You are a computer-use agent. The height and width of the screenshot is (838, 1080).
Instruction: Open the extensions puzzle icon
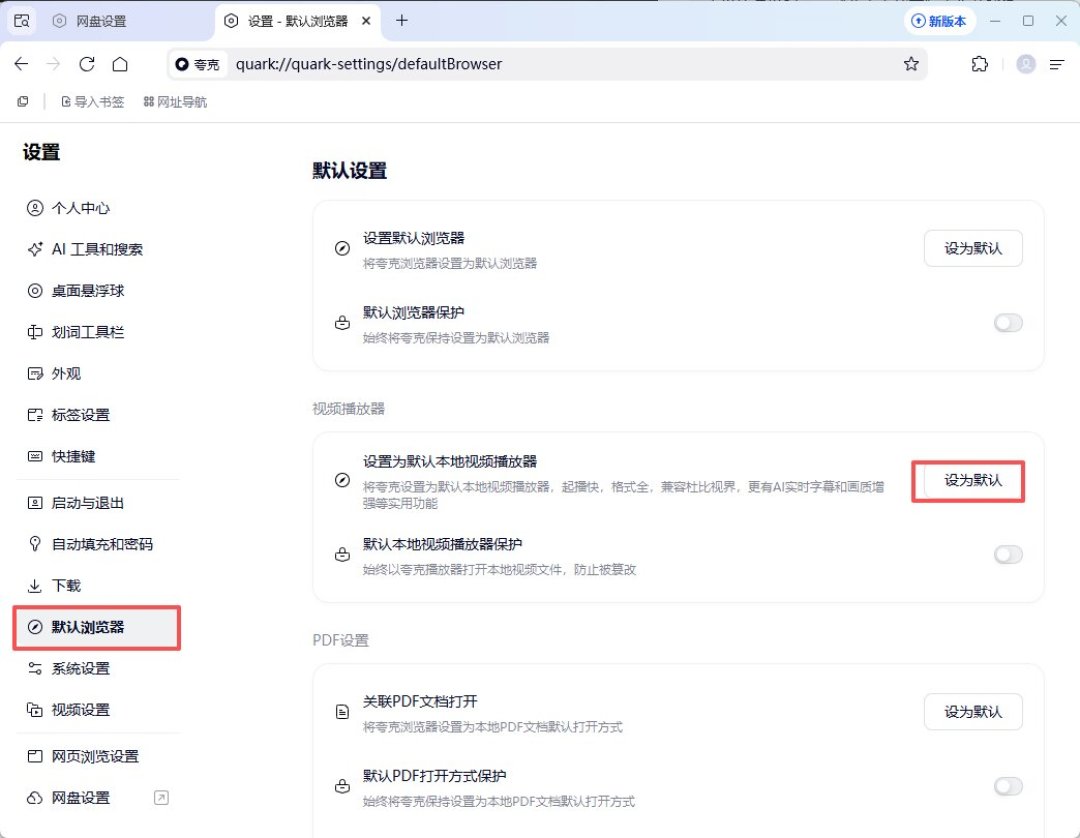click(x=979, y=64)
